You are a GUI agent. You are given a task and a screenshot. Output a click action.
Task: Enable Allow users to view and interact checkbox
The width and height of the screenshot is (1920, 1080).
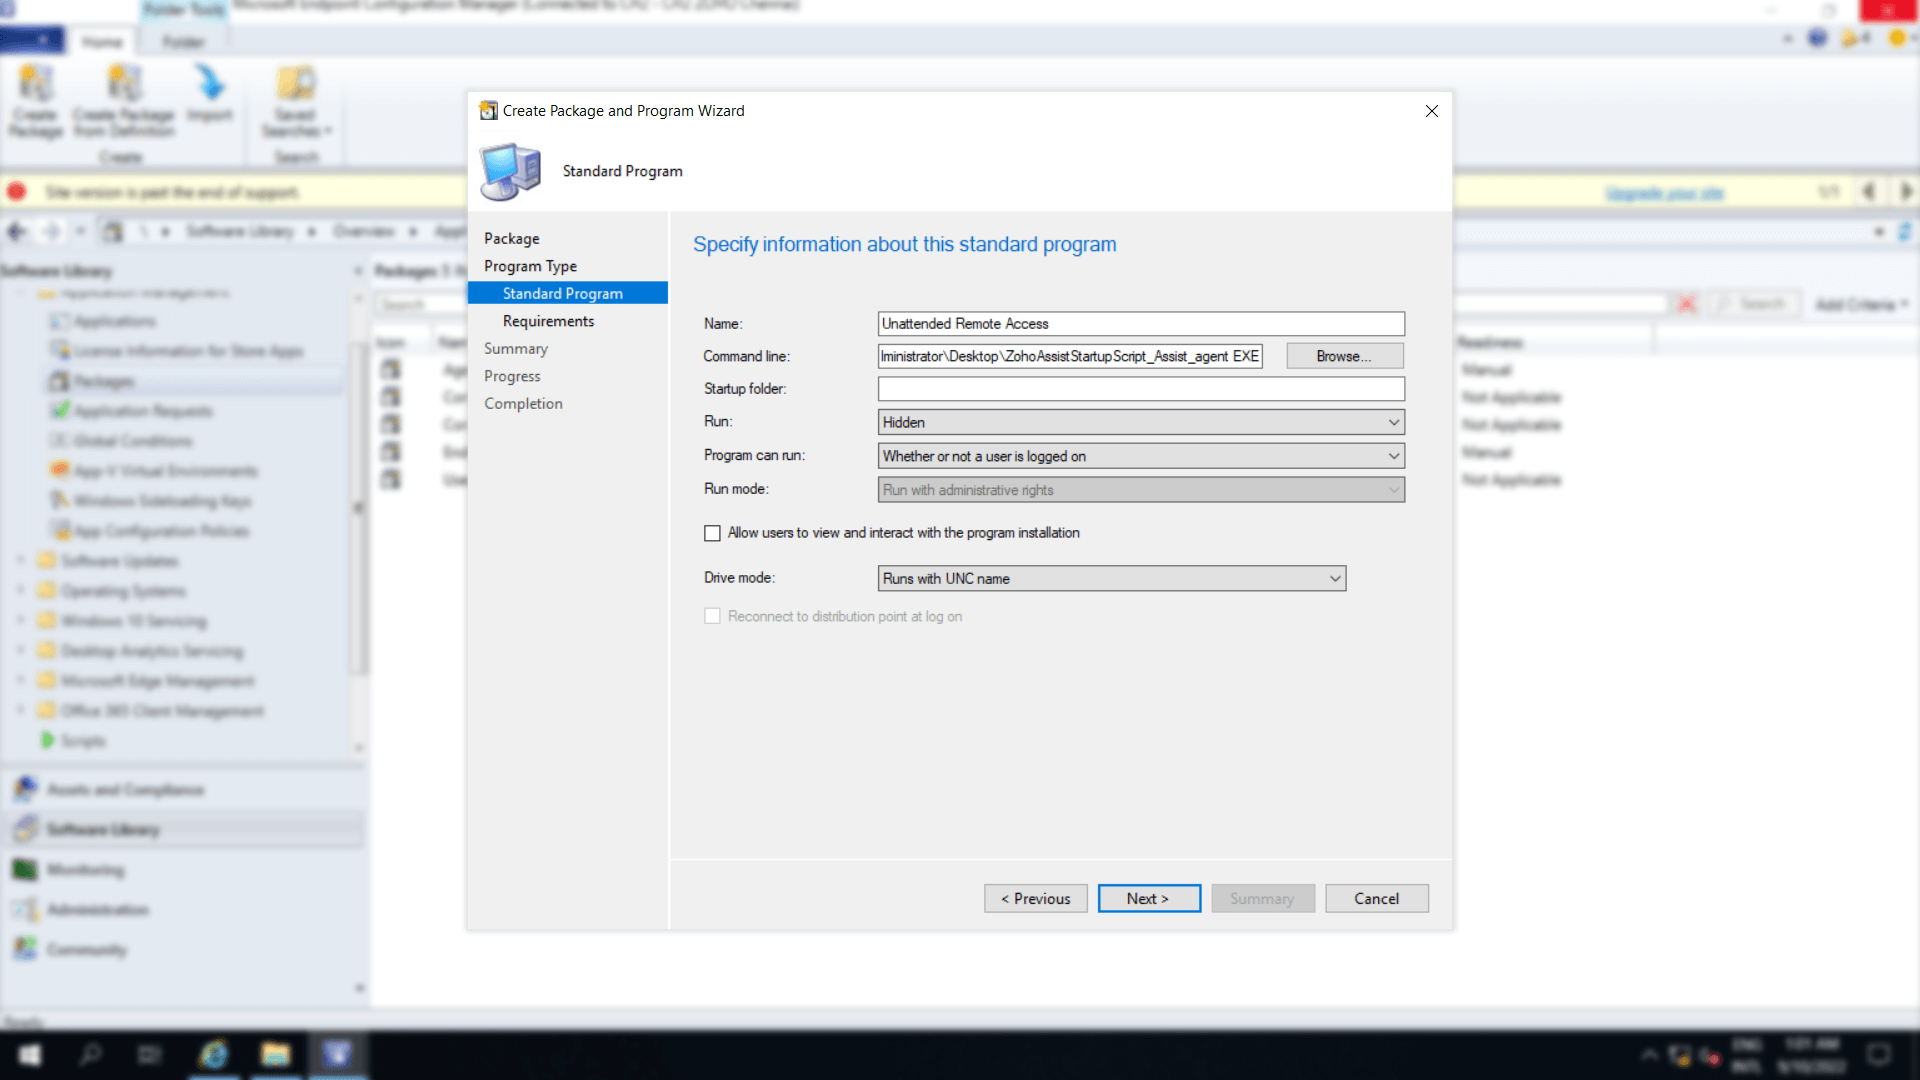tap(712, 533)
